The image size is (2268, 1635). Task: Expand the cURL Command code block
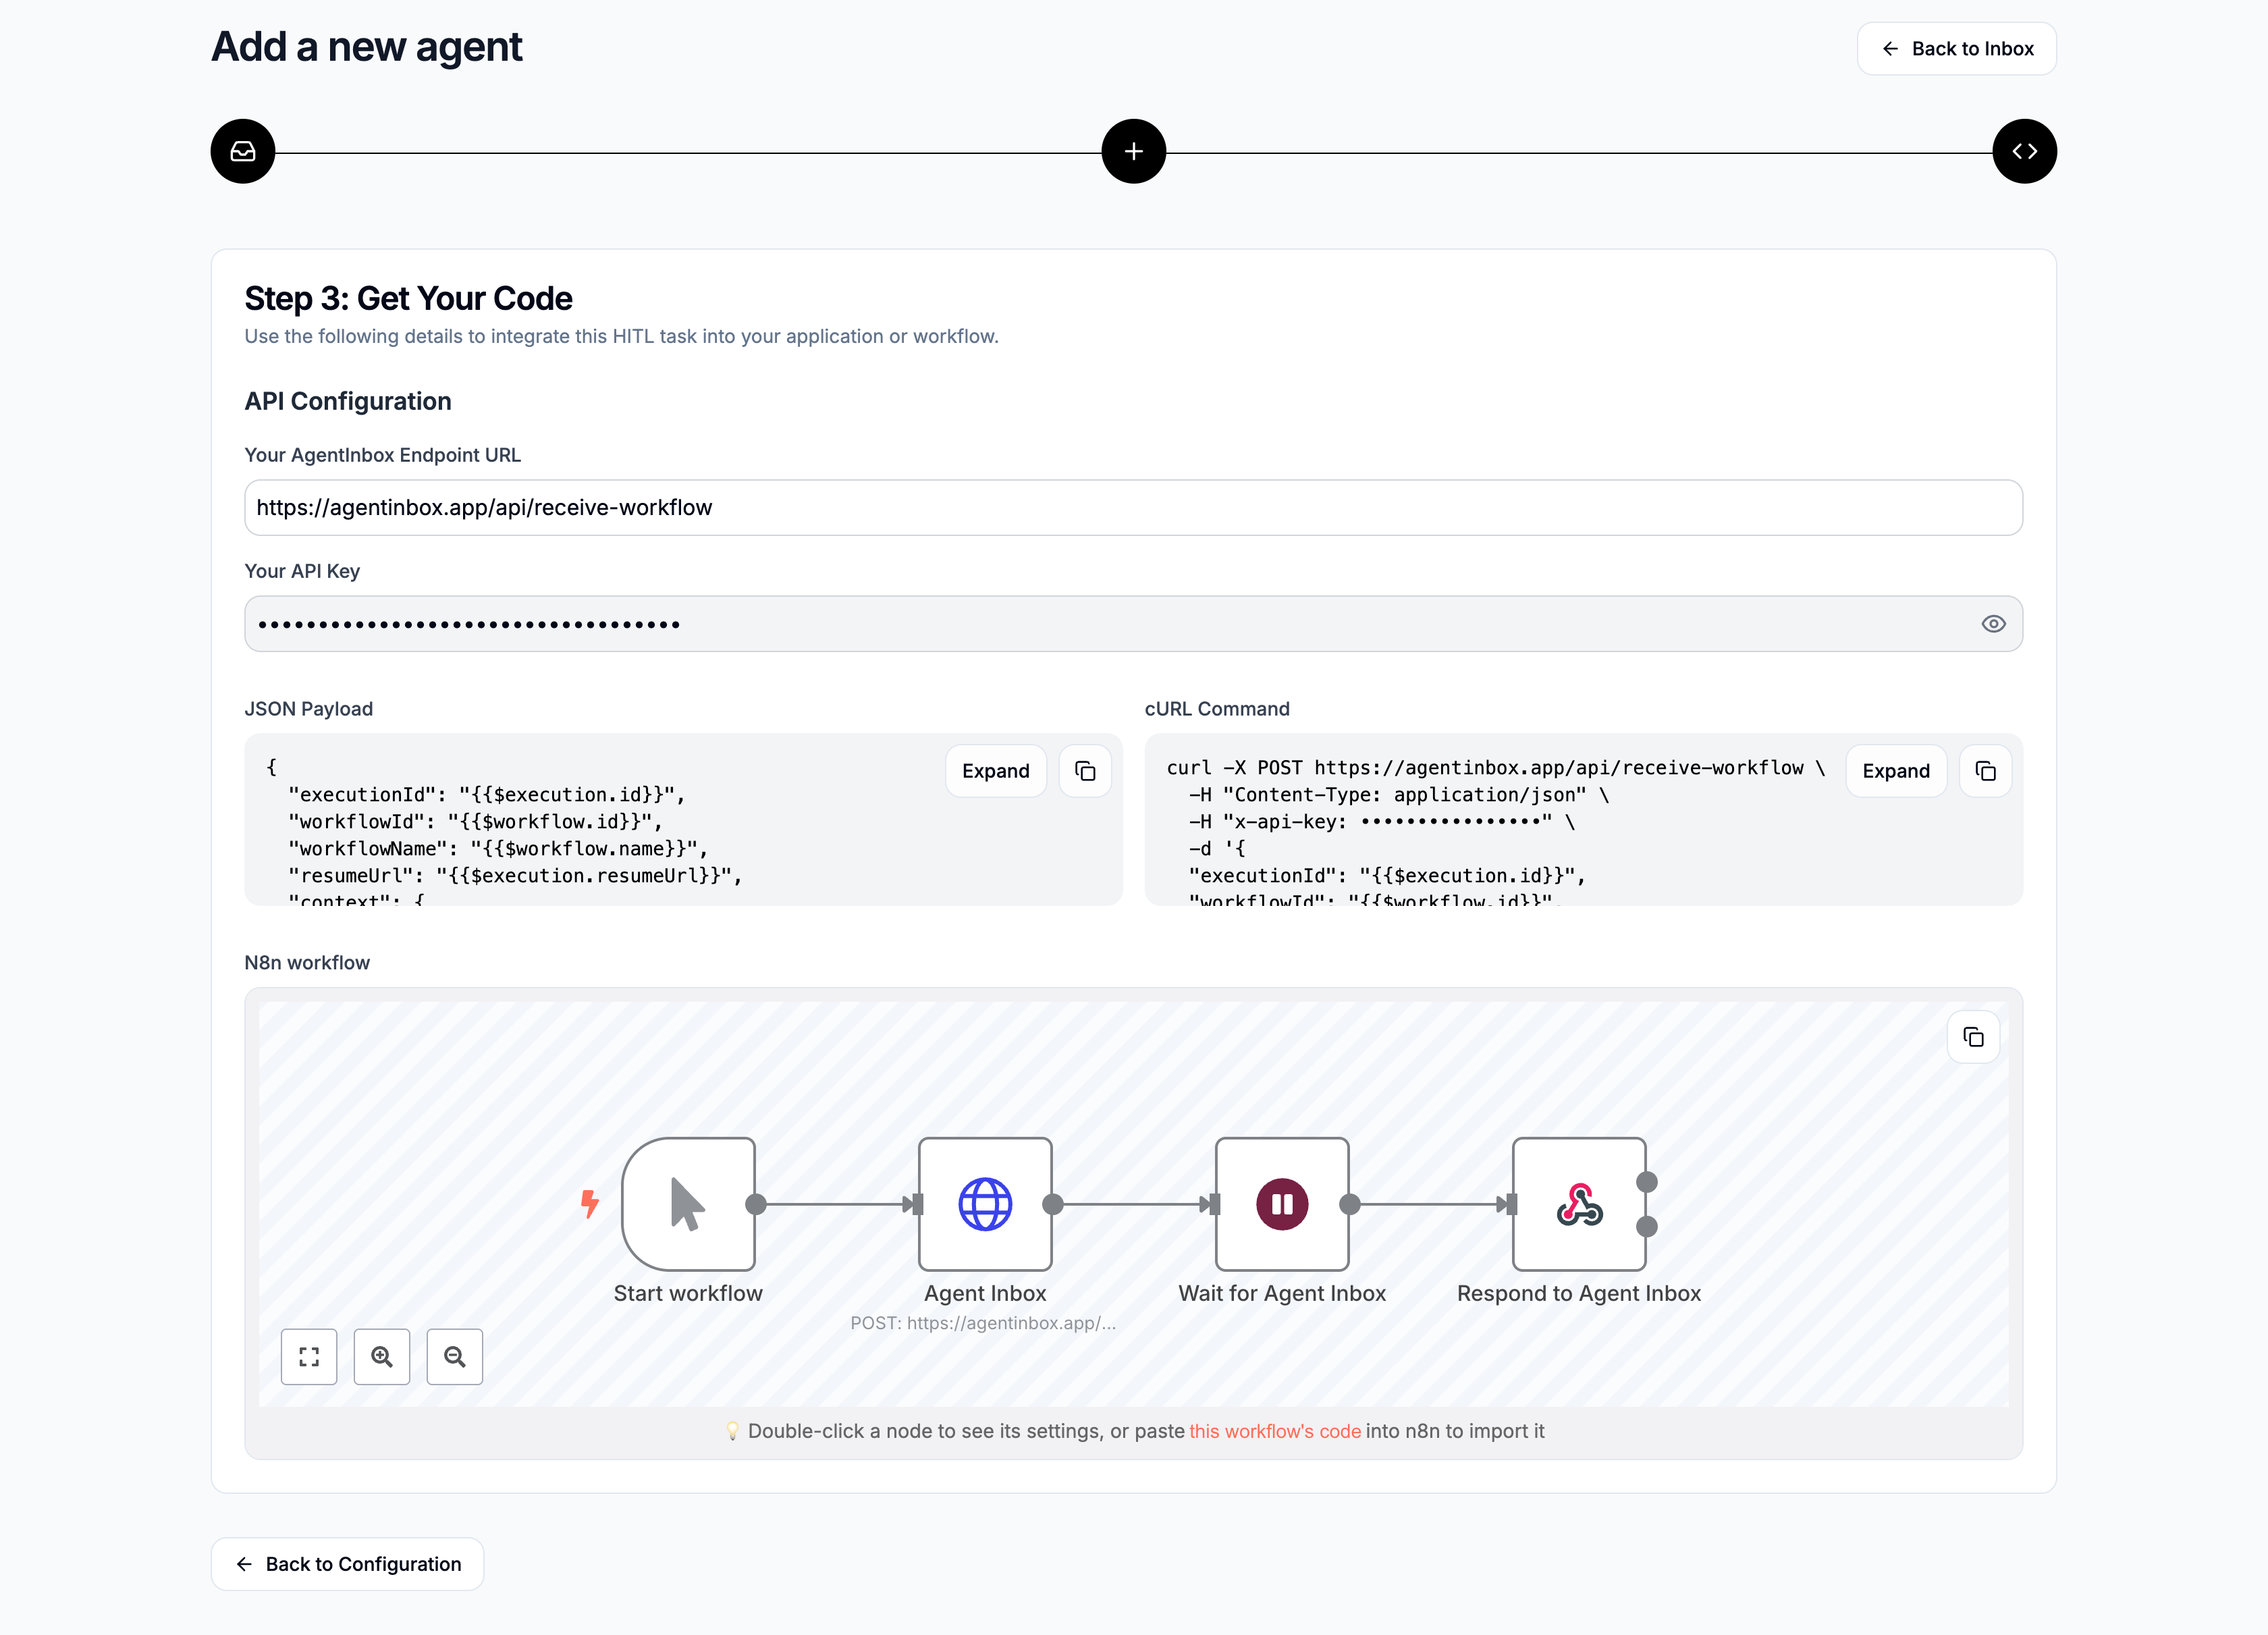[1895, 771]
